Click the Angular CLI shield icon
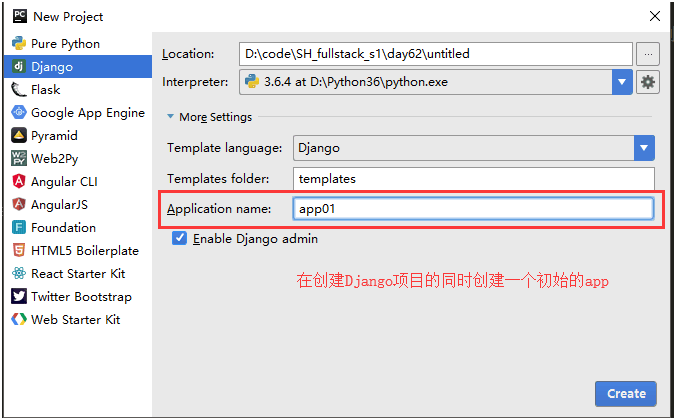Viewport: 676px width, 420px height. coord(19,182)
